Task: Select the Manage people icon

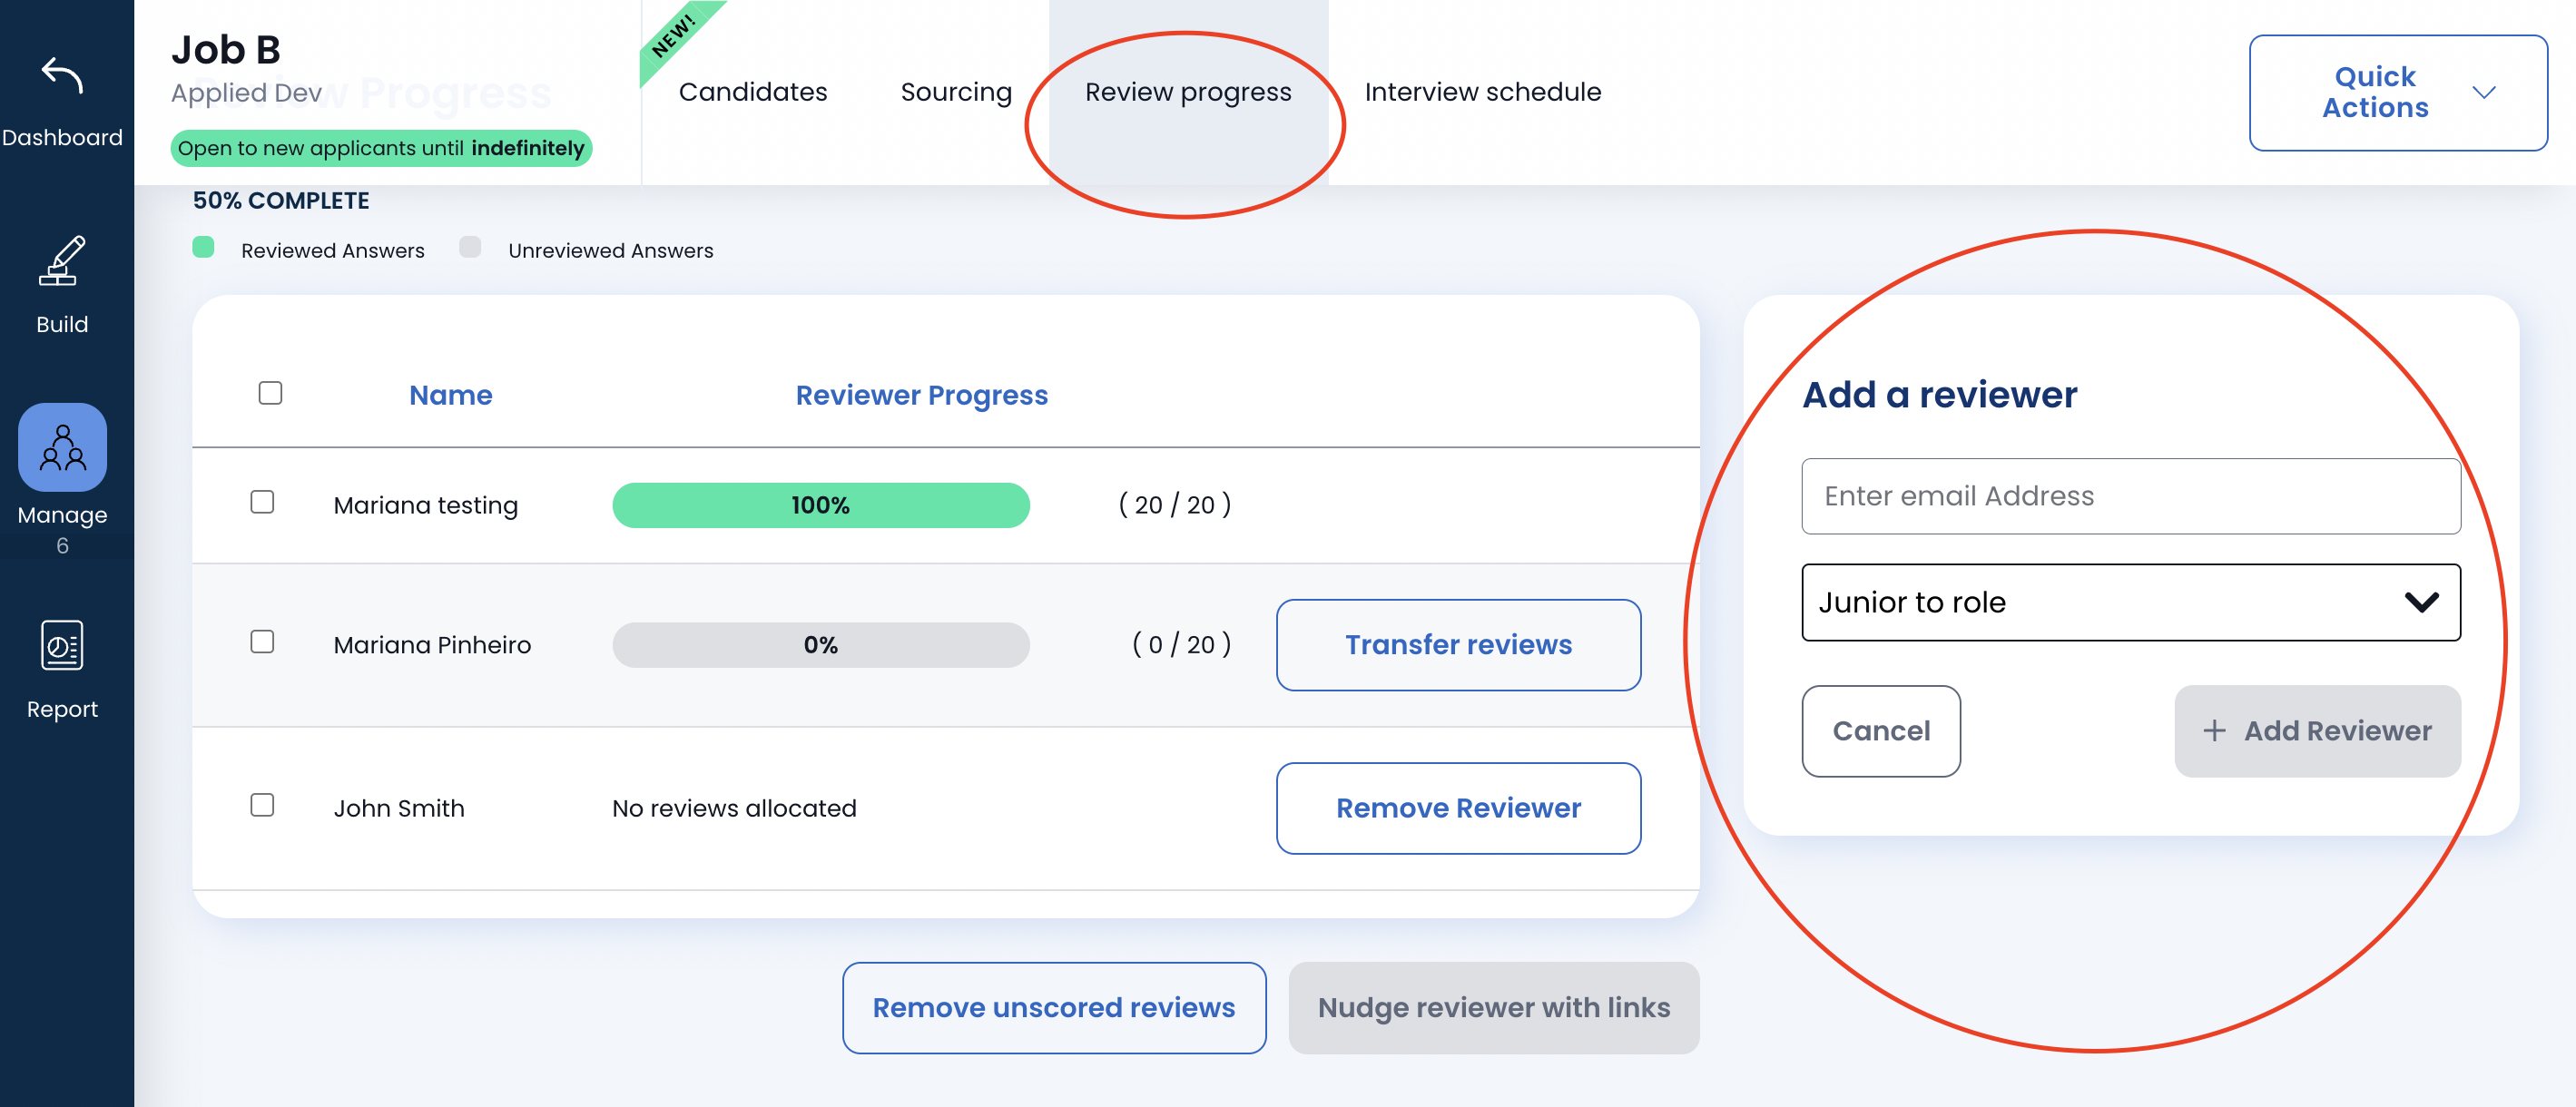Action: (62, 448)
